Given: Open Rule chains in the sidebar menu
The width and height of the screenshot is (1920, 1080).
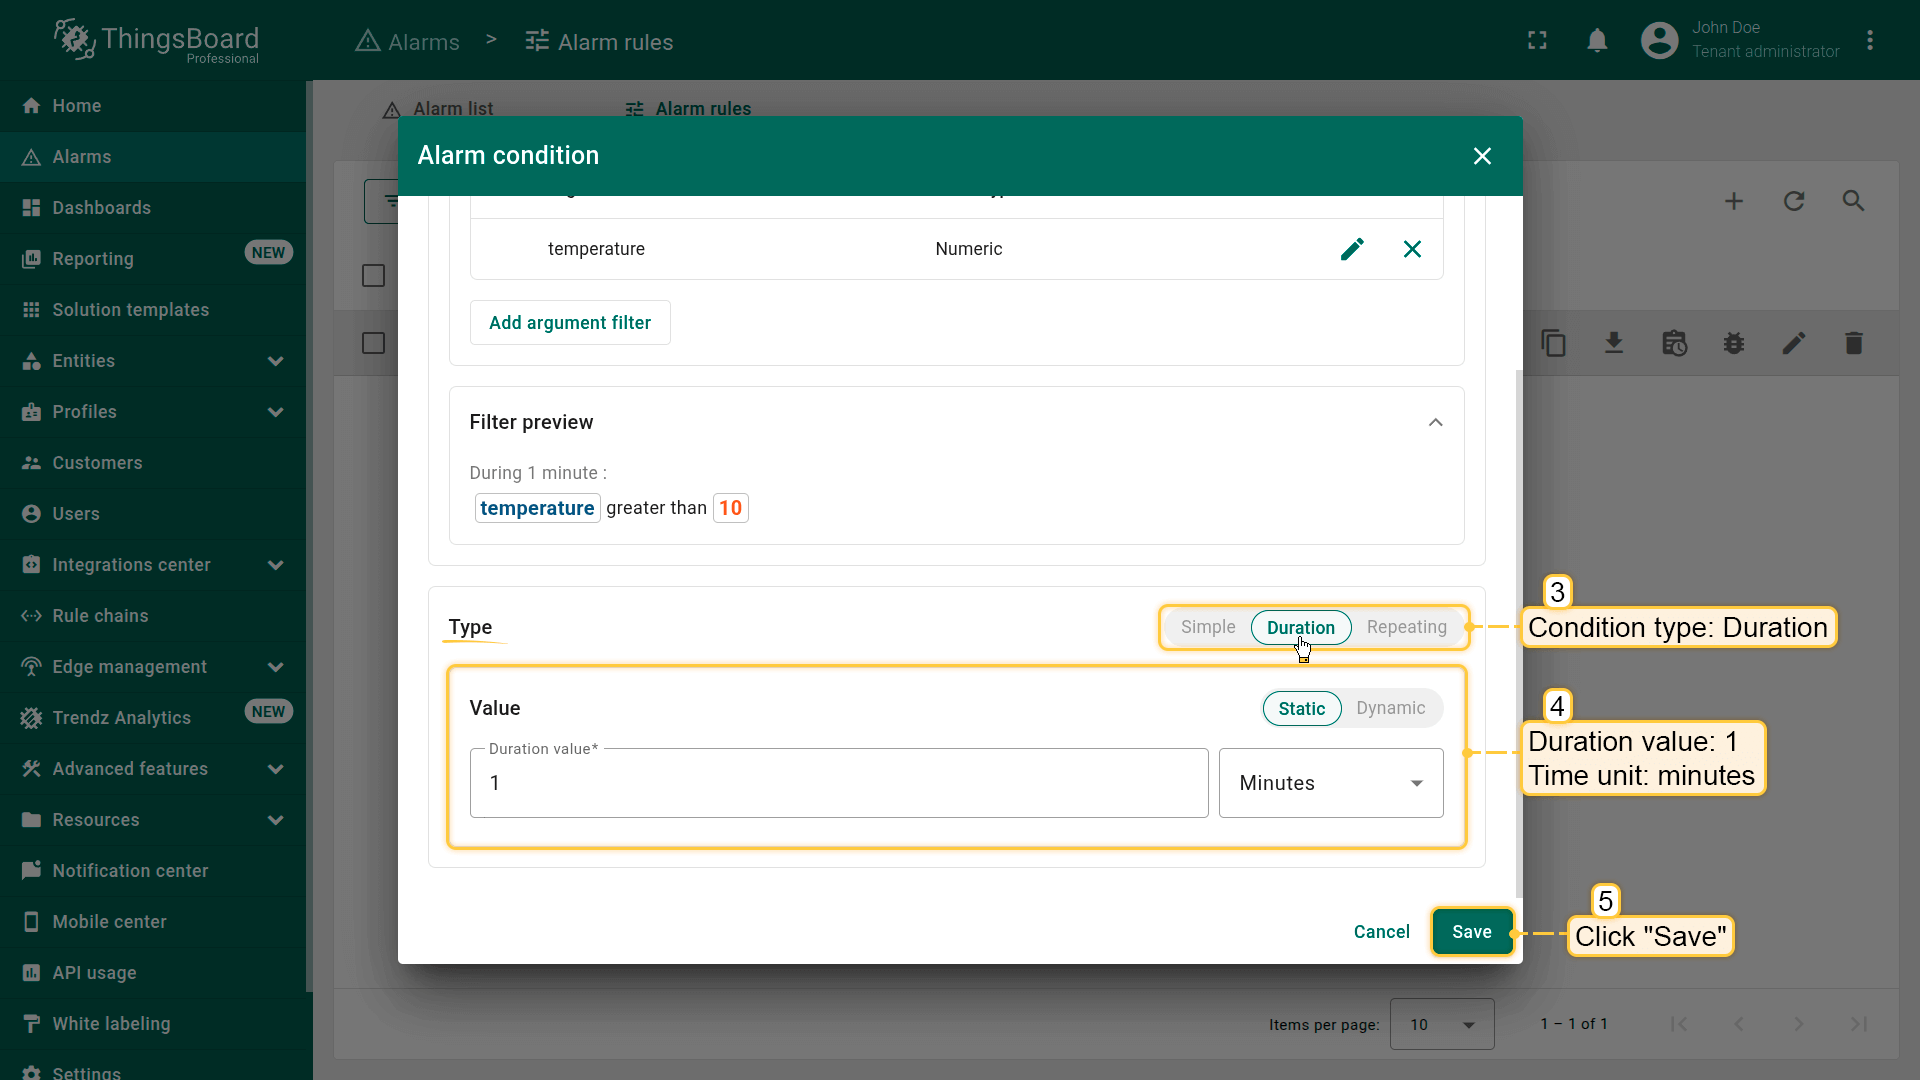Looking at the screenshot, I should (x=100, y=616).
